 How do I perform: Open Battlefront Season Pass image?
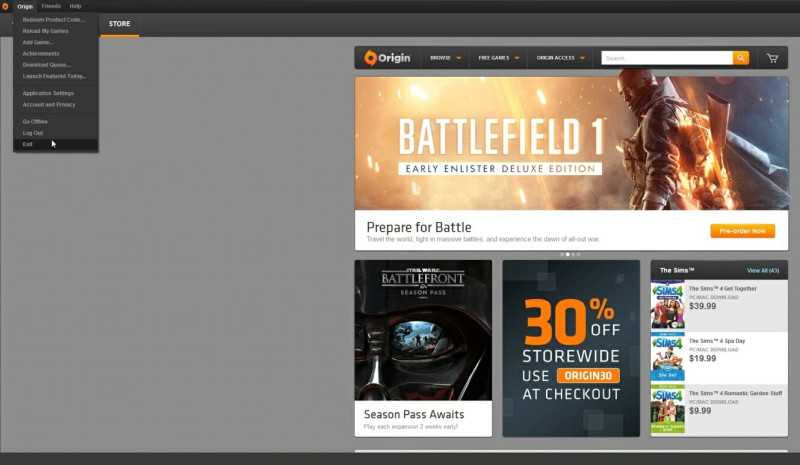pos(423,330)
